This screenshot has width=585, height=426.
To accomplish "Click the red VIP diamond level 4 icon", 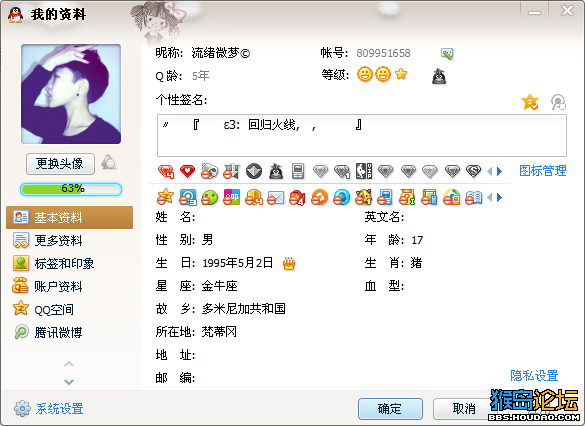I will click(166, 171).
